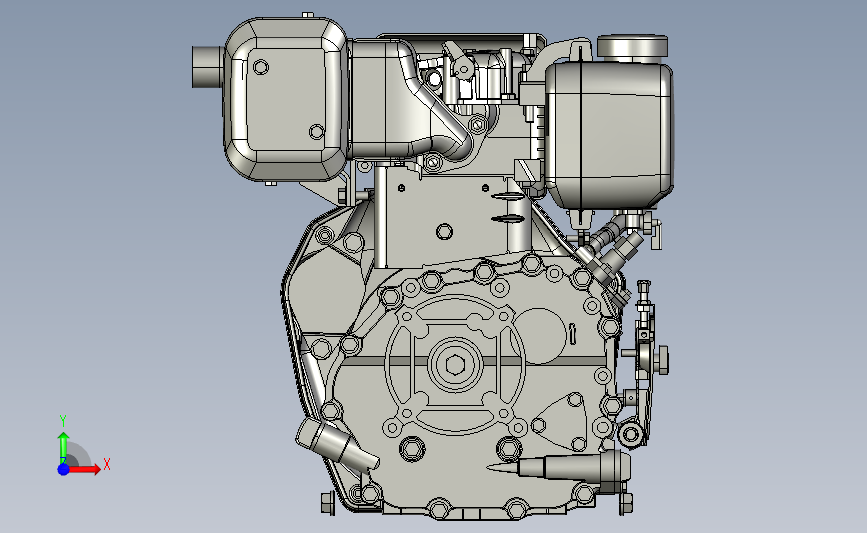Click the green Y axis arrow of the triad
The image size is (867, 533).
click(64, 447)
